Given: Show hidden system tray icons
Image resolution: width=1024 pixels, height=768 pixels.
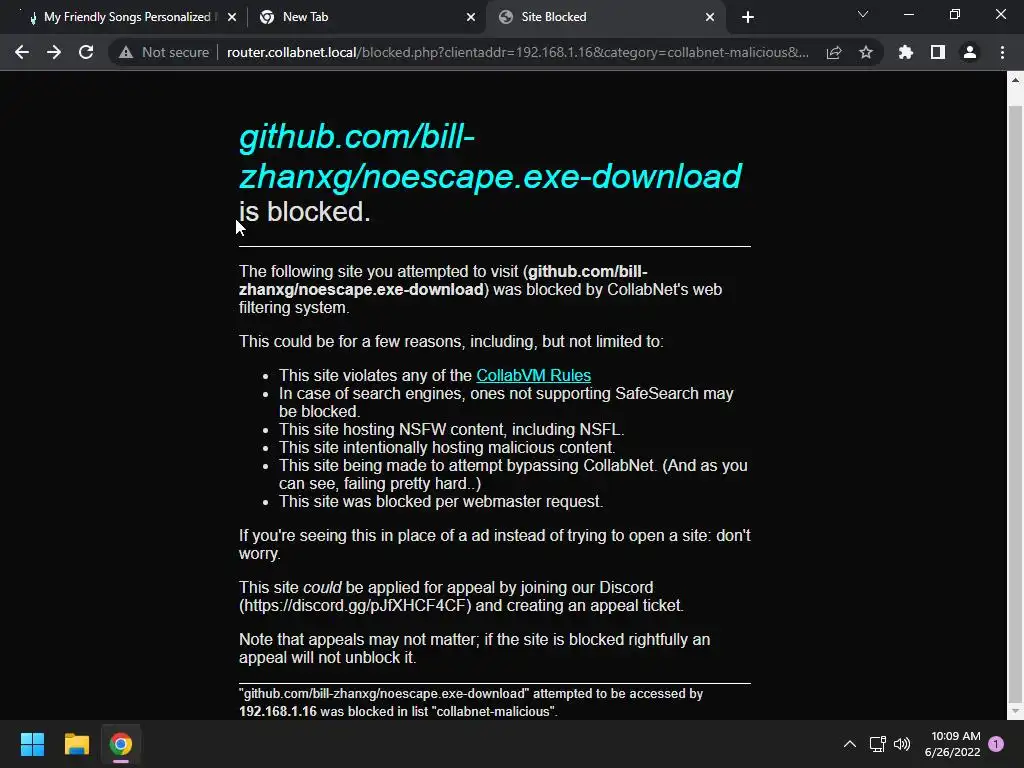Looking at the screenshot, I should 850,744.
